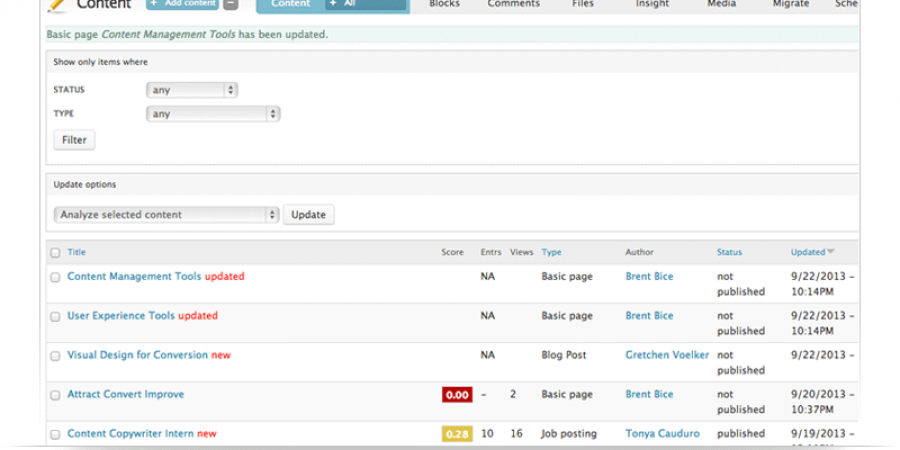This screenshot has width=900, height=450.
Task: Click the minus button beside Add content
Action: click(231, 4)
